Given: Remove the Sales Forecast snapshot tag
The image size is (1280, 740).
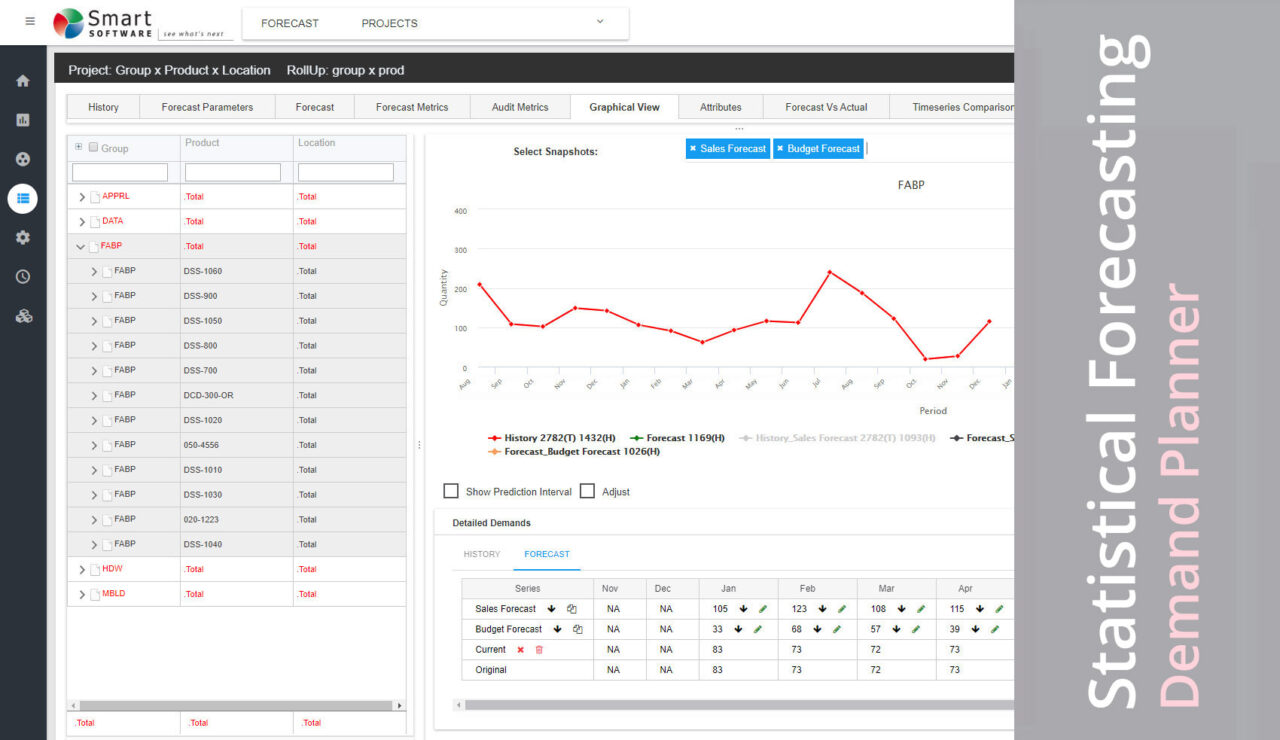Looking at the screenshot, I should point(692,149).
